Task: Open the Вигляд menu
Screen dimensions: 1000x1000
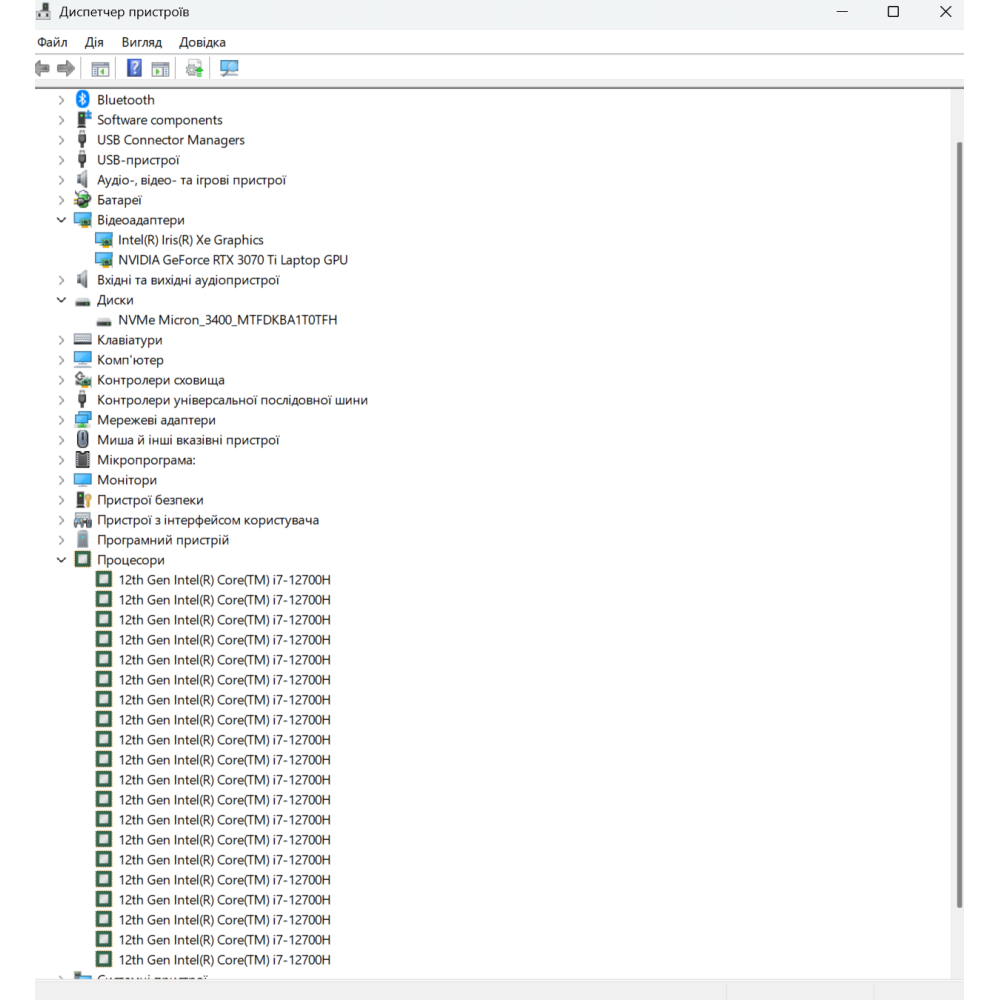Action: pyautogui.click(x=141, y=42)
